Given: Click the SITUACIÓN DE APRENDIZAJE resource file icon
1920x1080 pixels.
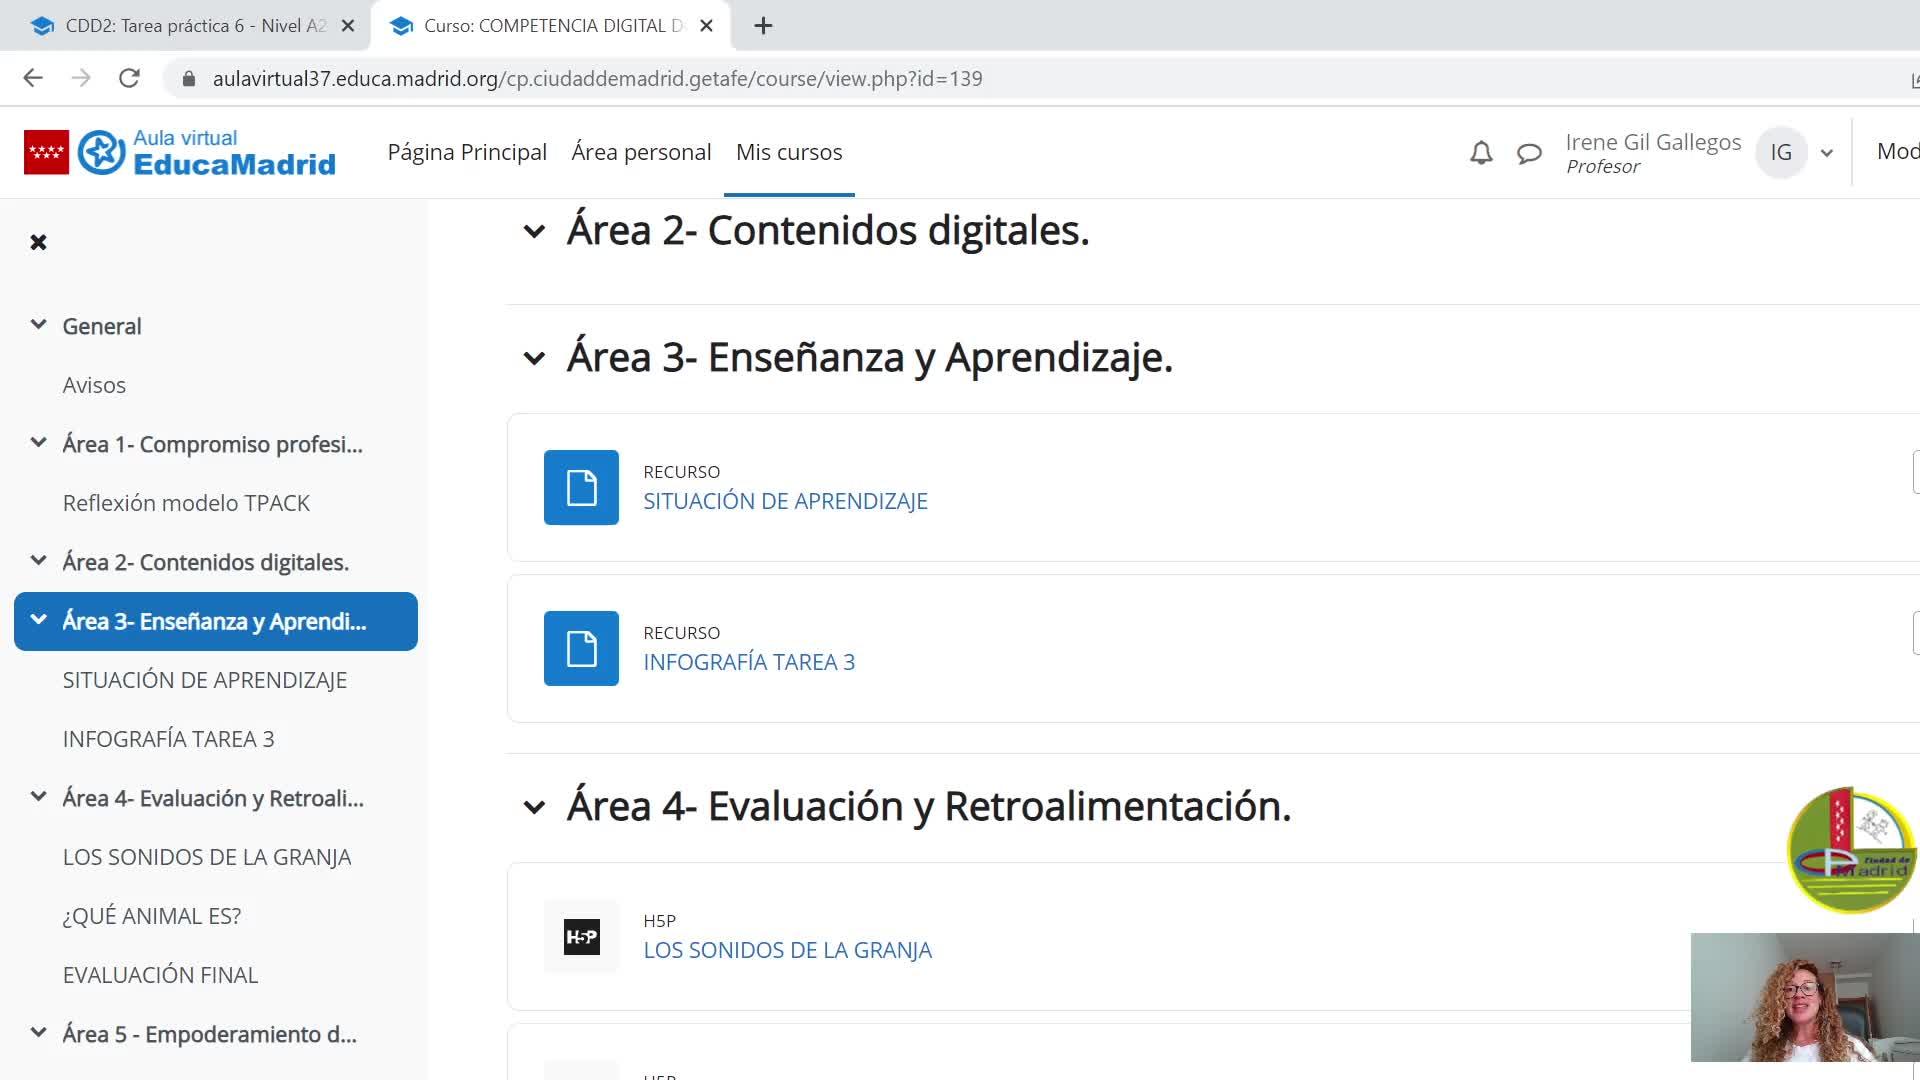Looking at the screenshot, I should point(581,487).
